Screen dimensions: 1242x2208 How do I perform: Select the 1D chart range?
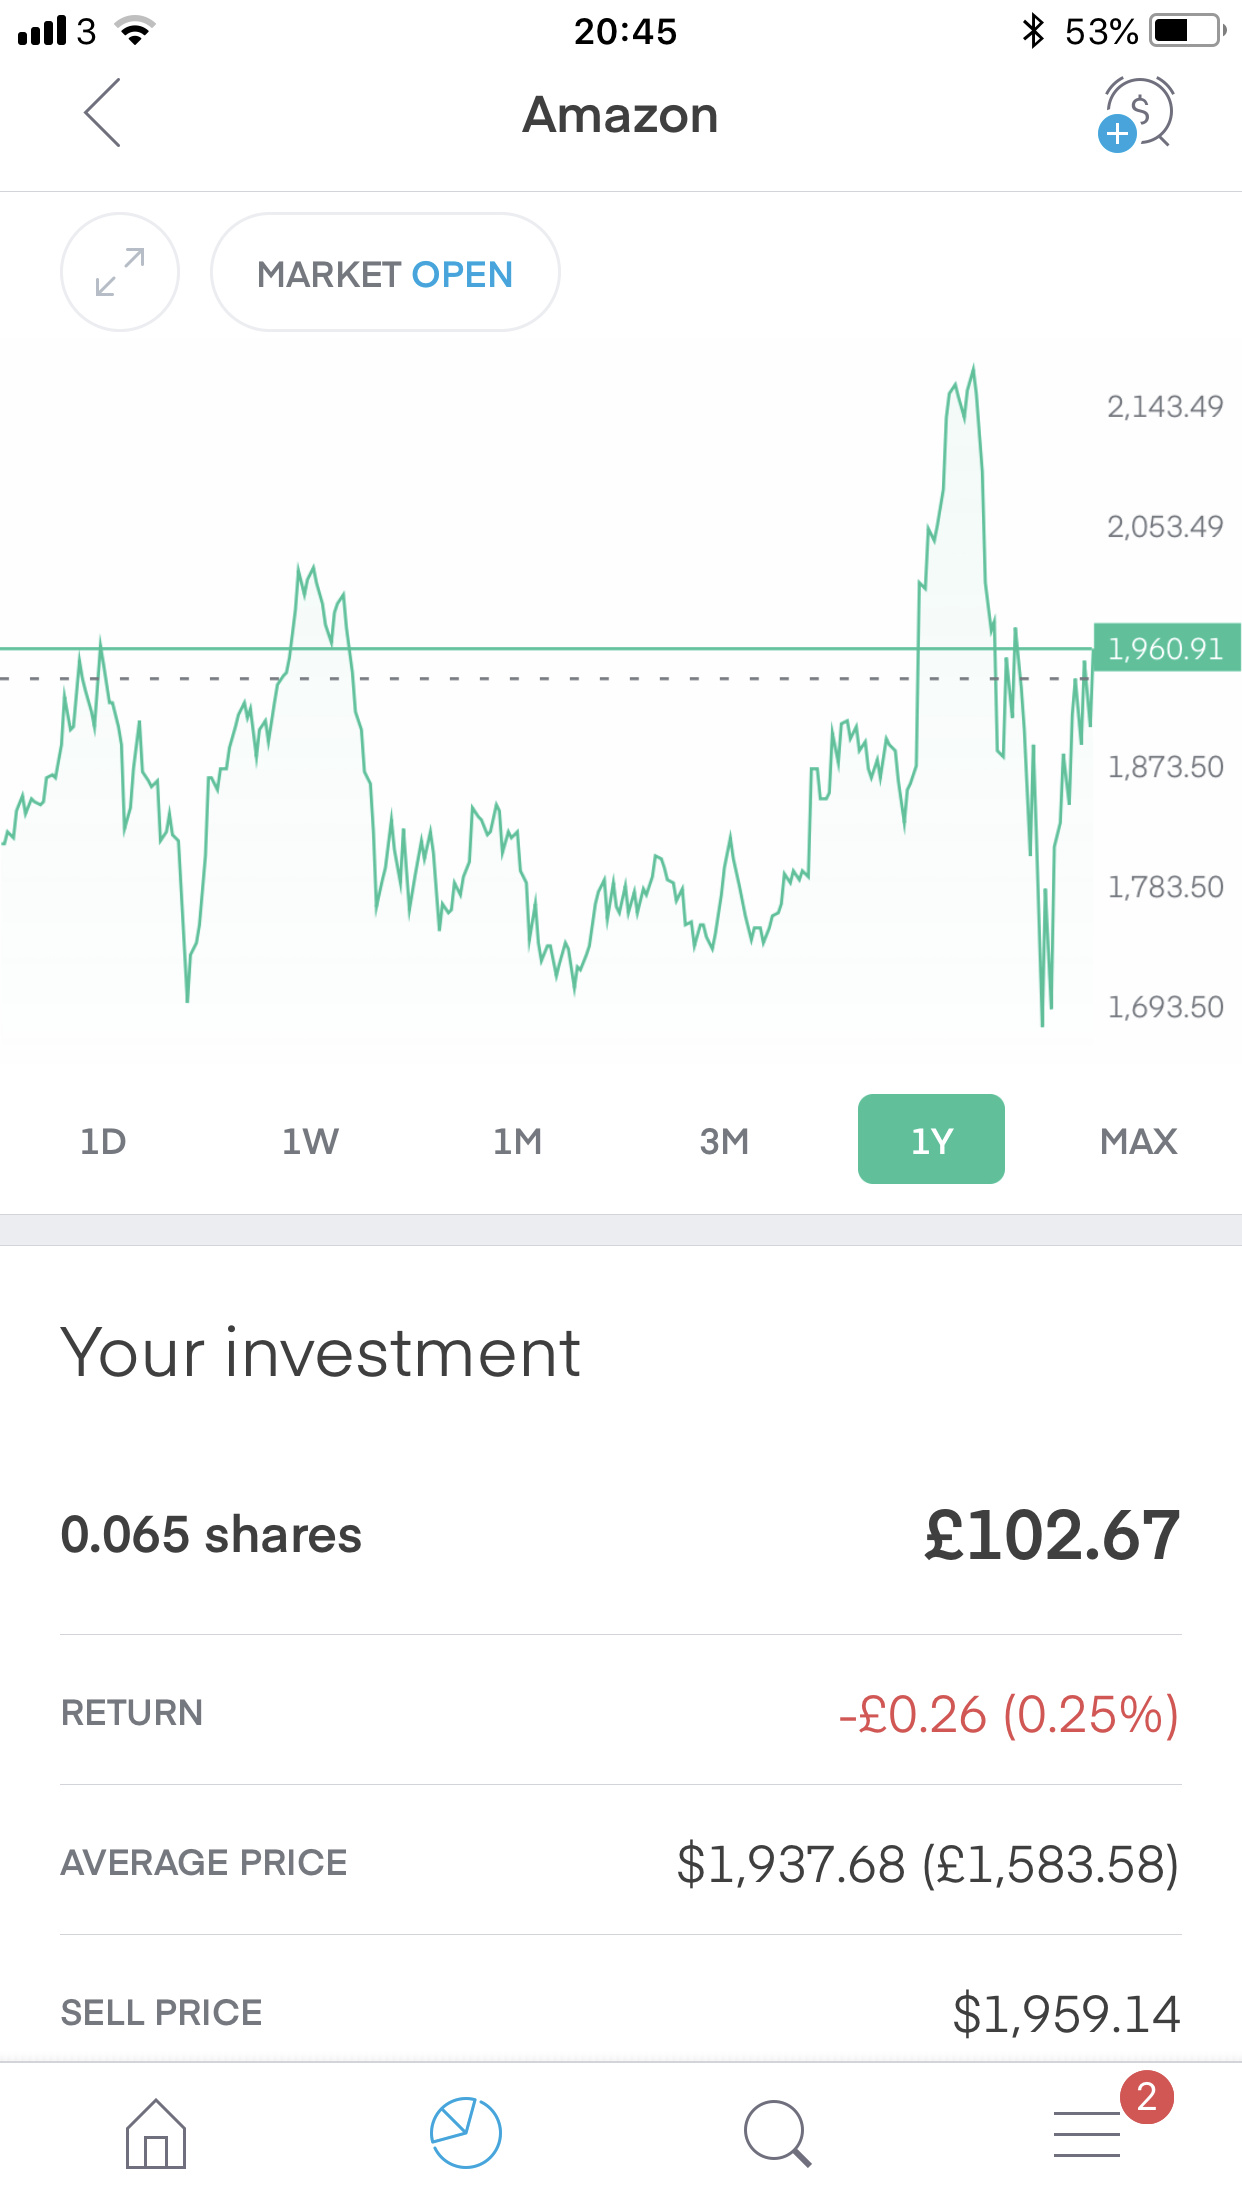click(x=103, y=1141)
